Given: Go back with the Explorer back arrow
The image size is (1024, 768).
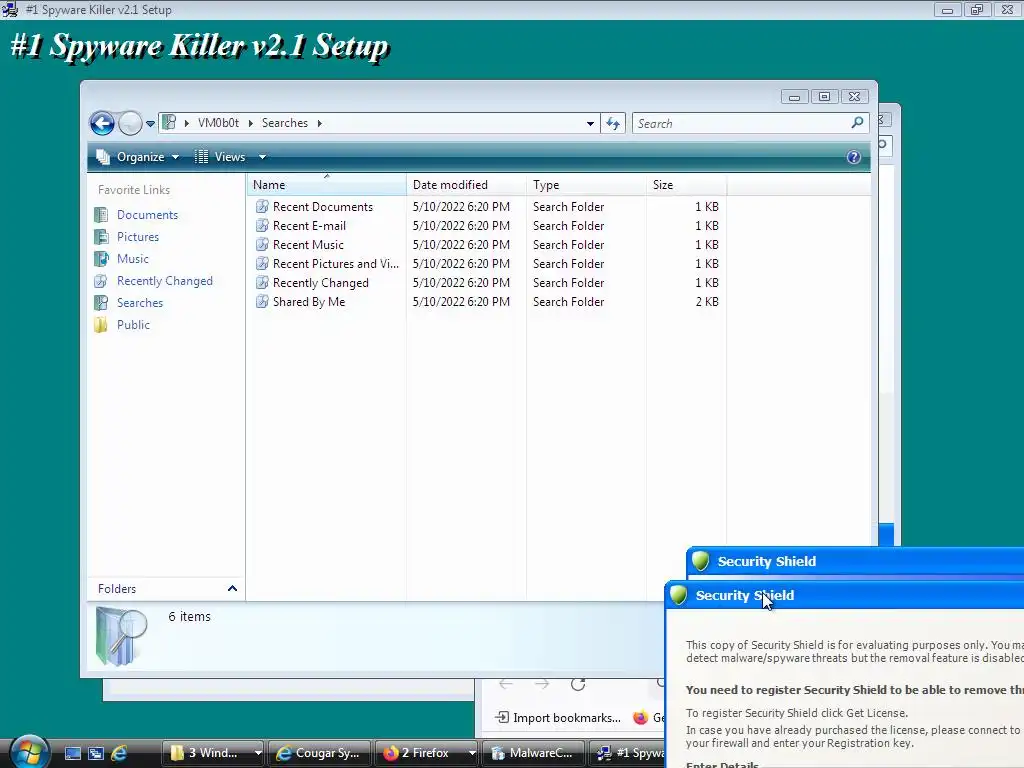Looking at the screenshot, I should pyautogui.click(x=102, y=123).
